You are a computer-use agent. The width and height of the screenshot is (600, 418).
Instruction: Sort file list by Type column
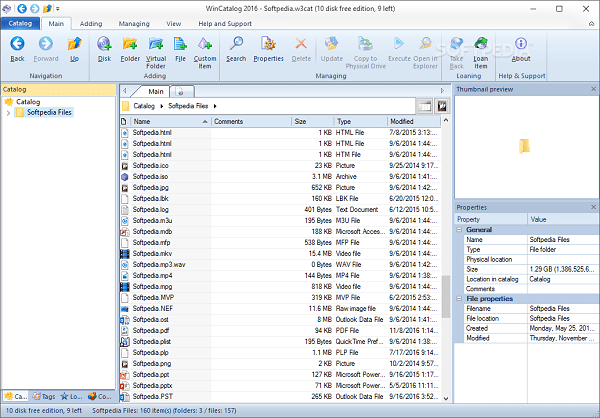[360, 121]
